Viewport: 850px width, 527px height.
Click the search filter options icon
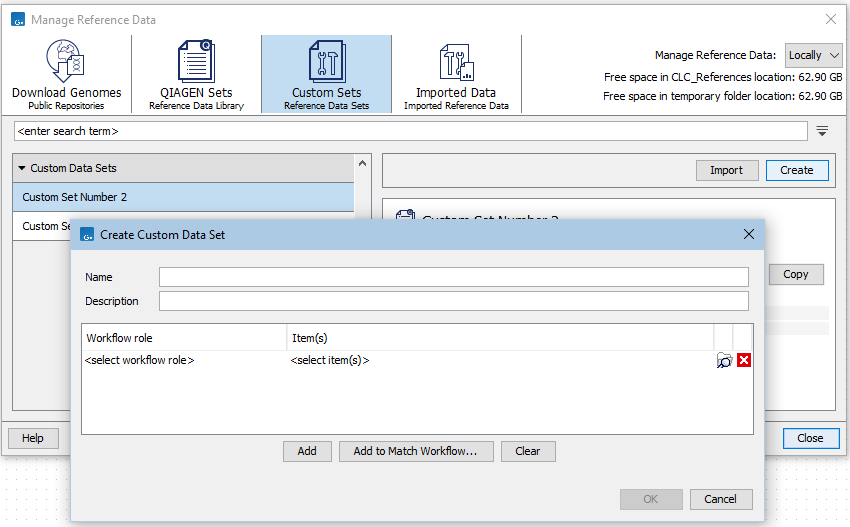822,131
